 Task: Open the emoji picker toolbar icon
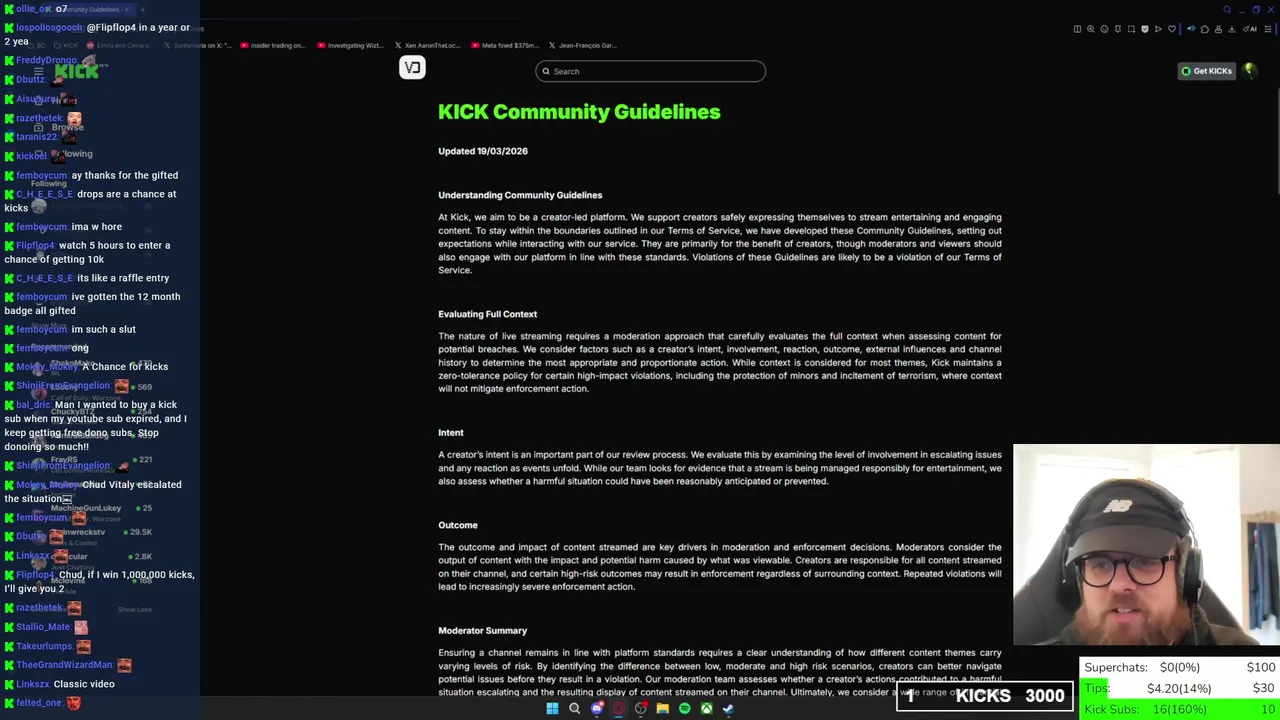tap(1104, 29)
